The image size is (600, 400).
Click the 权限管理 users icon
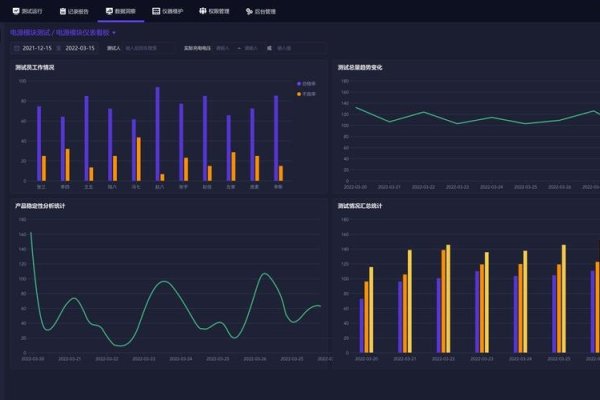(x=203, y=11)
